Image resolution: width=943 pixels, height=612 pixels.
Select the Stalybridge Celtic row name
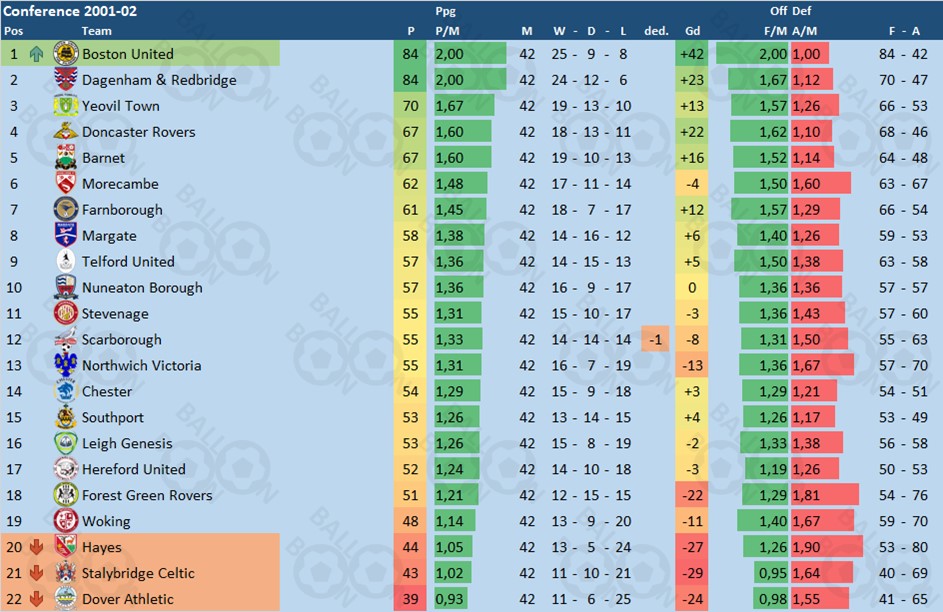point(138,573)
